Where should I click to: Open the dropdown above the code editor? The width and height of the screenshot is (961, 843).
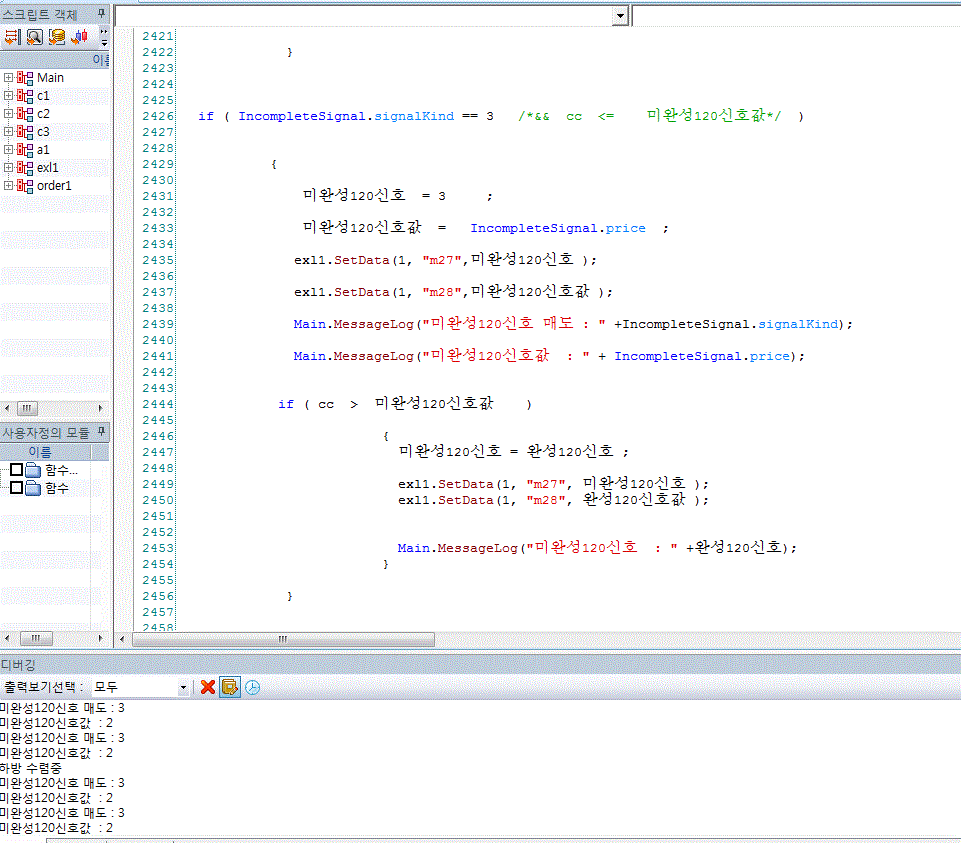click(620, 16)
